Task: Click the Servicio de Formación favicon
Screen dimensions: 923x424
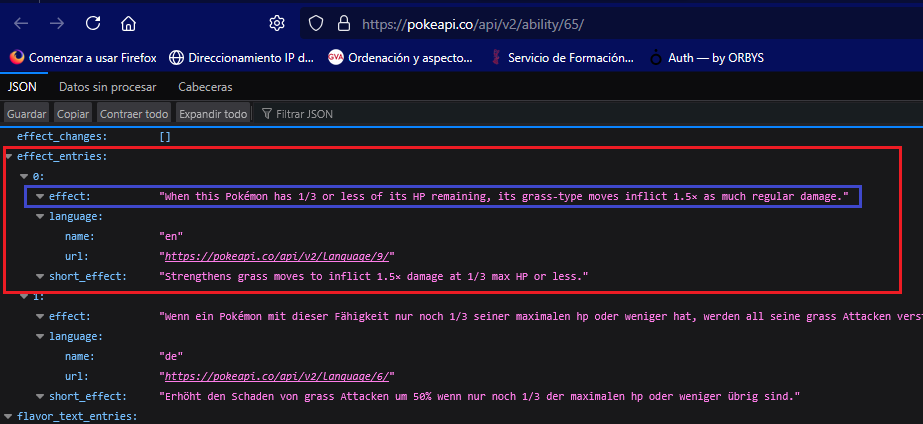Action: pyautogui.click(x=496, y=58)
